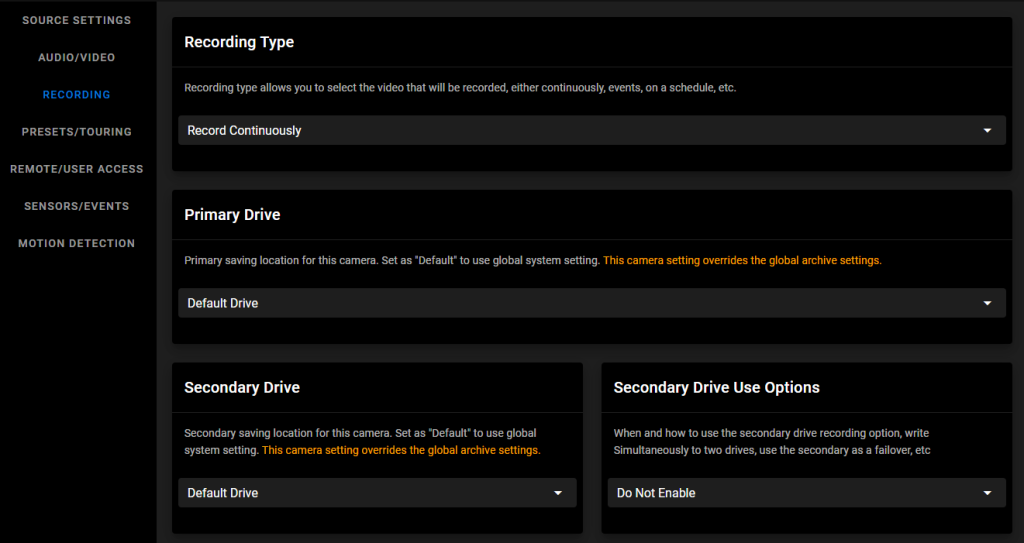Viewport: 1024px width, 543px height.
Task: Click the orange override warning under Primary Drive
Action: click(x=742, y=260)
